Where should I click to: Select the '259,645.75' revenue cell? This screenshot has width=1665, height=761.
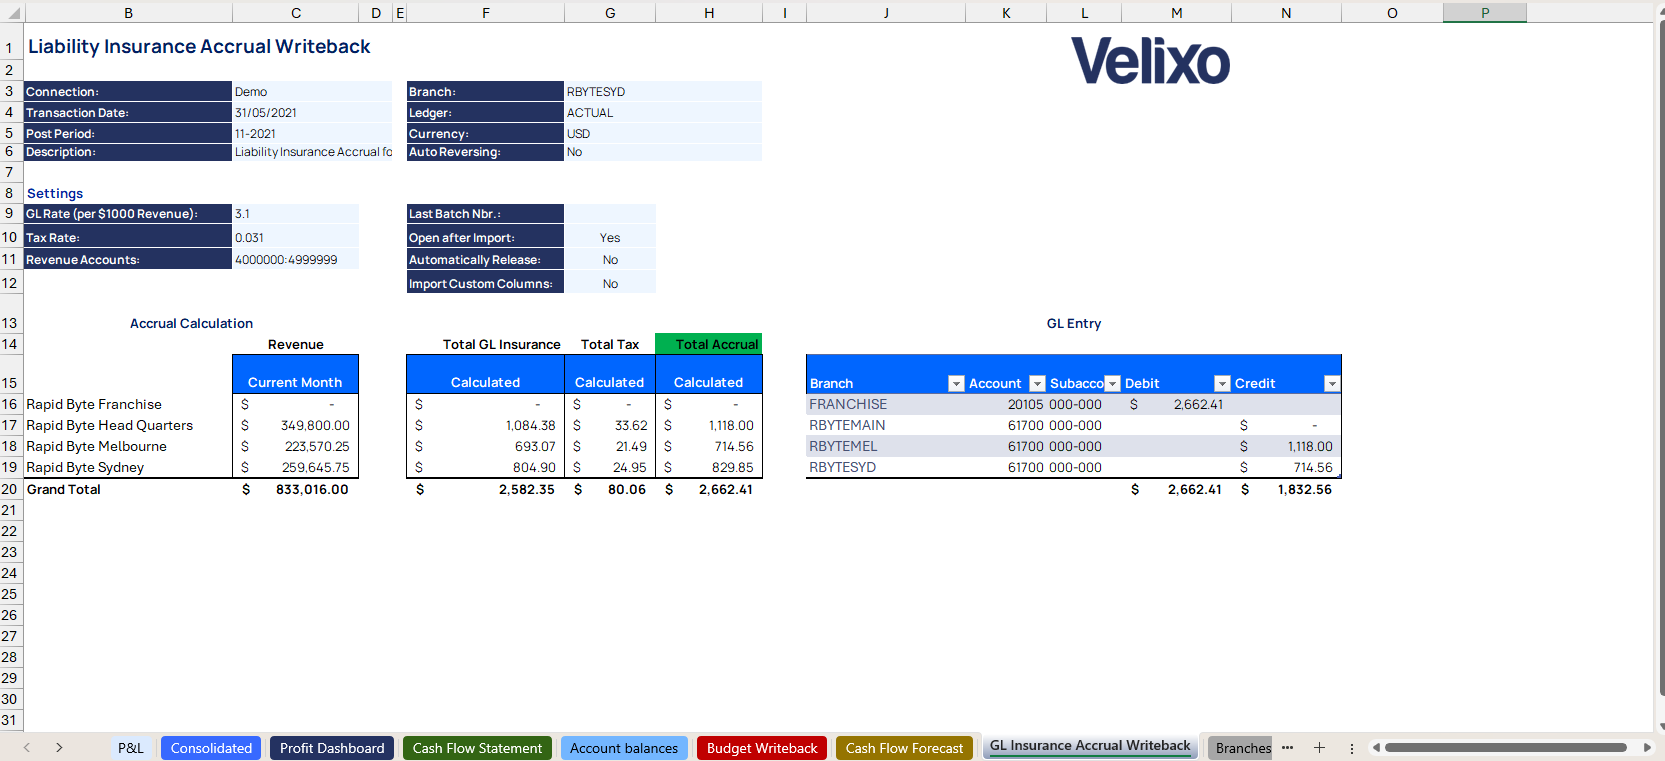pos(295,467)
